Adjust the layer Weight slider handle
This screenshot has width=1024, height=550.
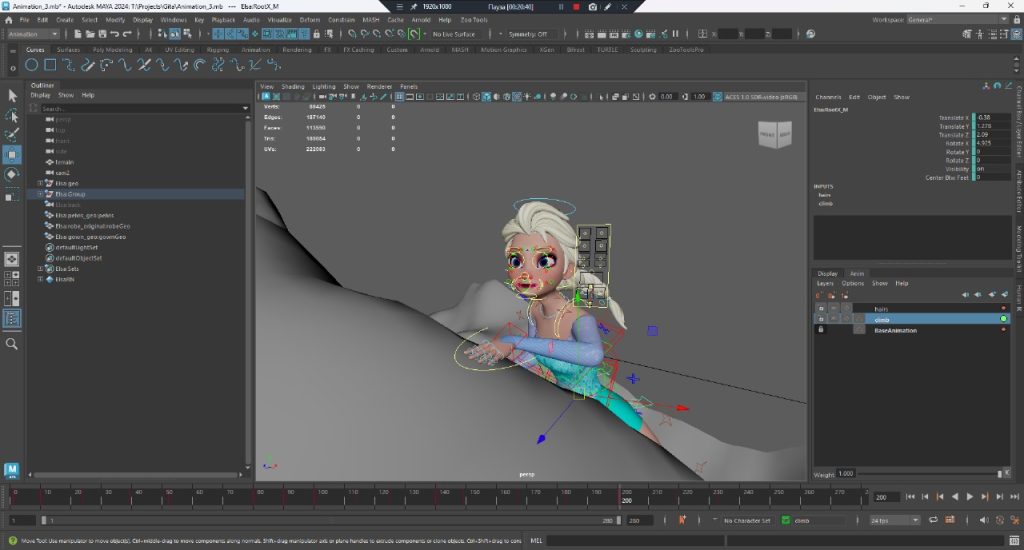(x=999, y=474)
